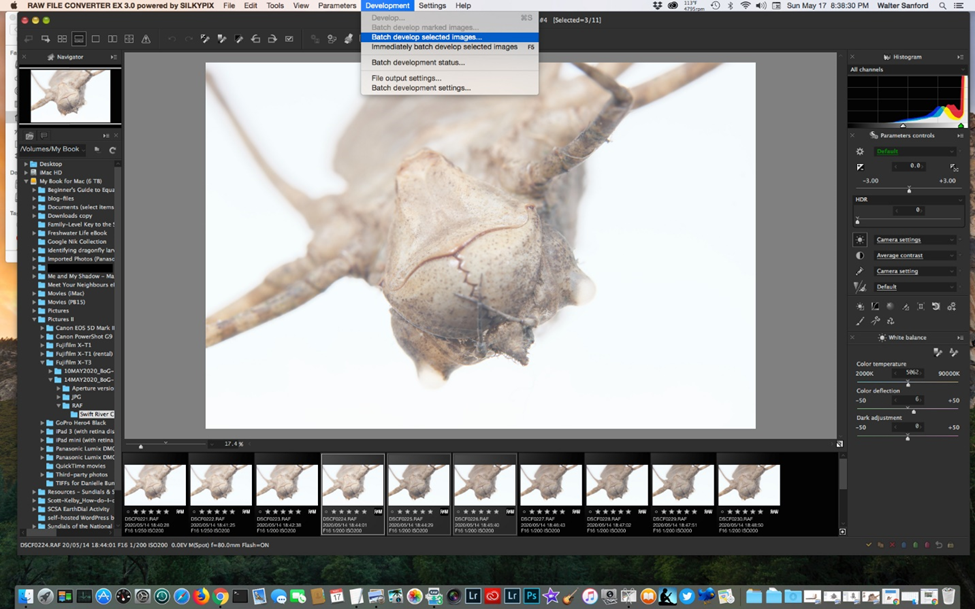The width and height of the screenshot is (975, 609).
Task: Select the 'All channels' histogram label
Action: pos(867,70)
